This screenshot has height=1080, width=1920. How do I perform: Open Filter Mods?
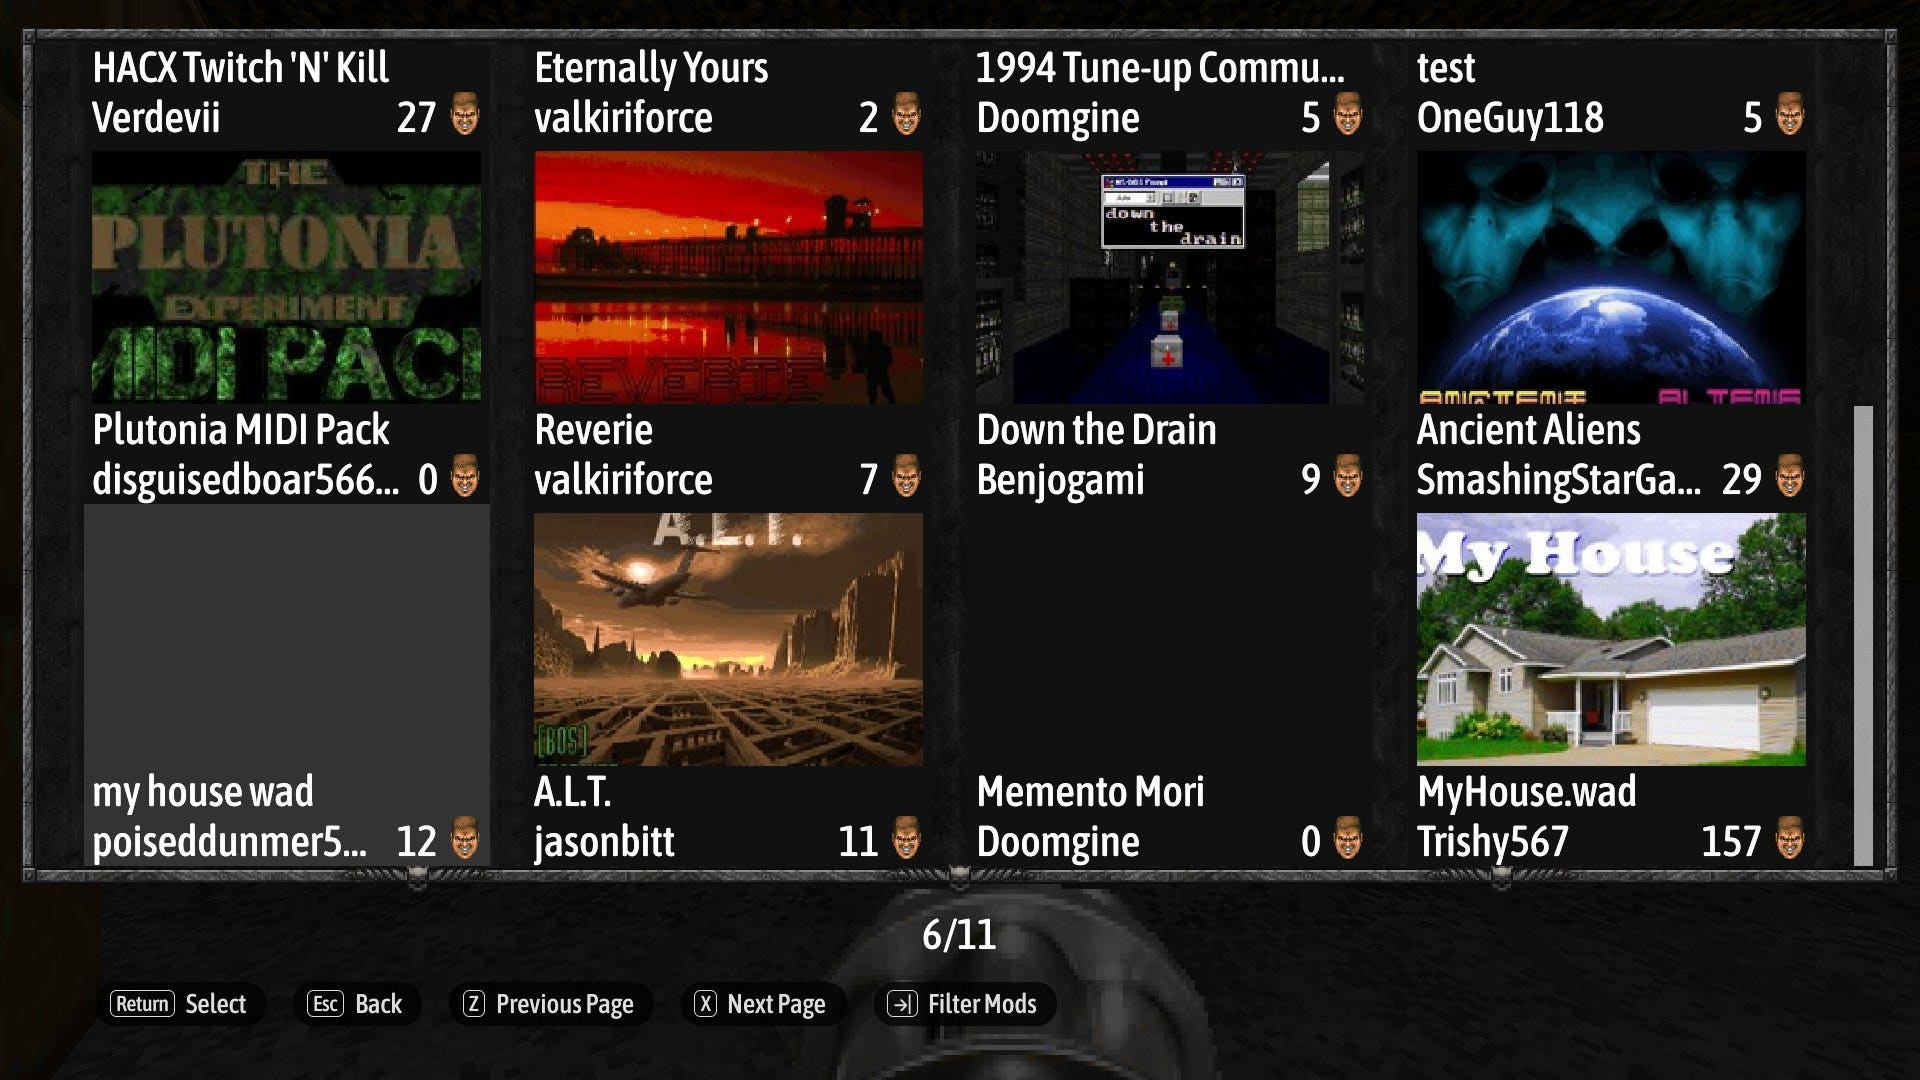(964, 1004)
